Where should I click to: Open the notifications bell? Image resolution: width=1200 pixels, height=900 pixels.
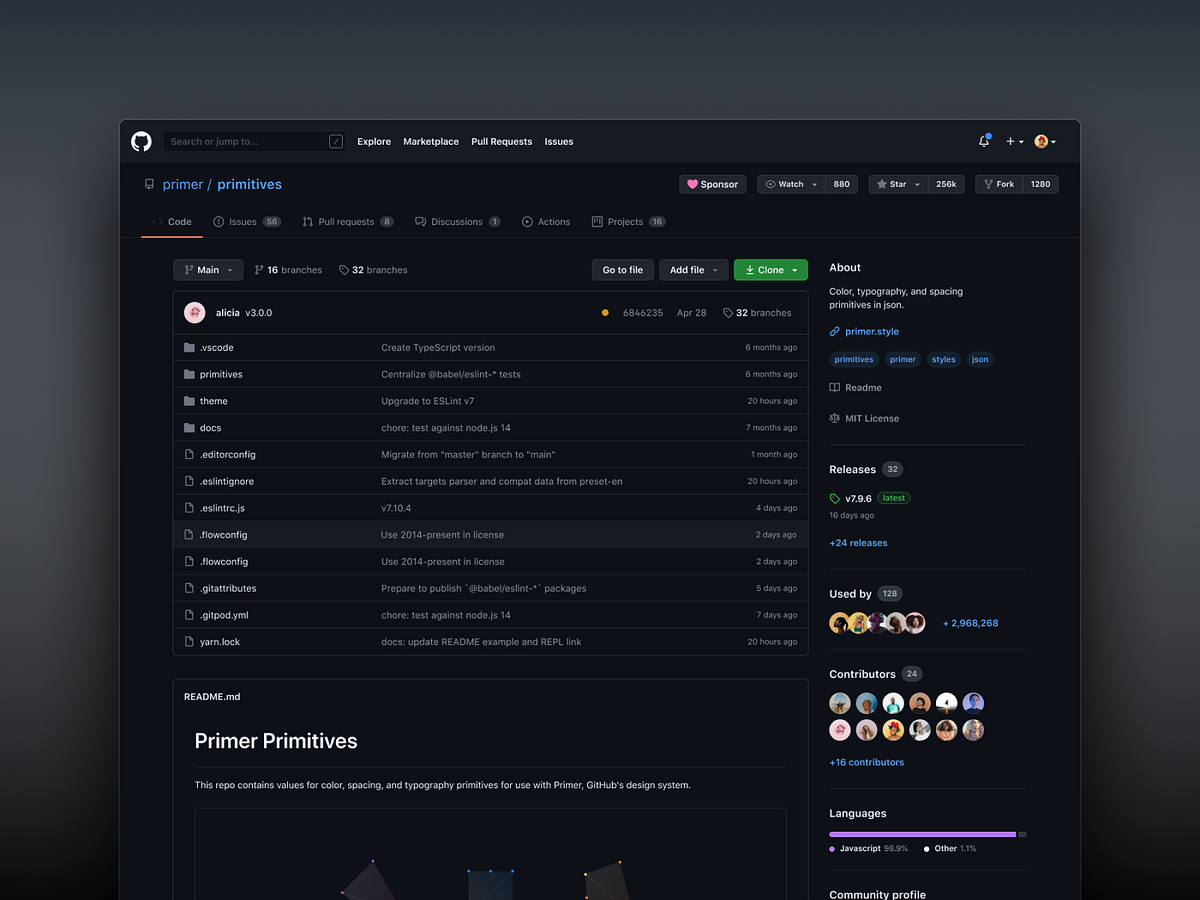(983, 141)
